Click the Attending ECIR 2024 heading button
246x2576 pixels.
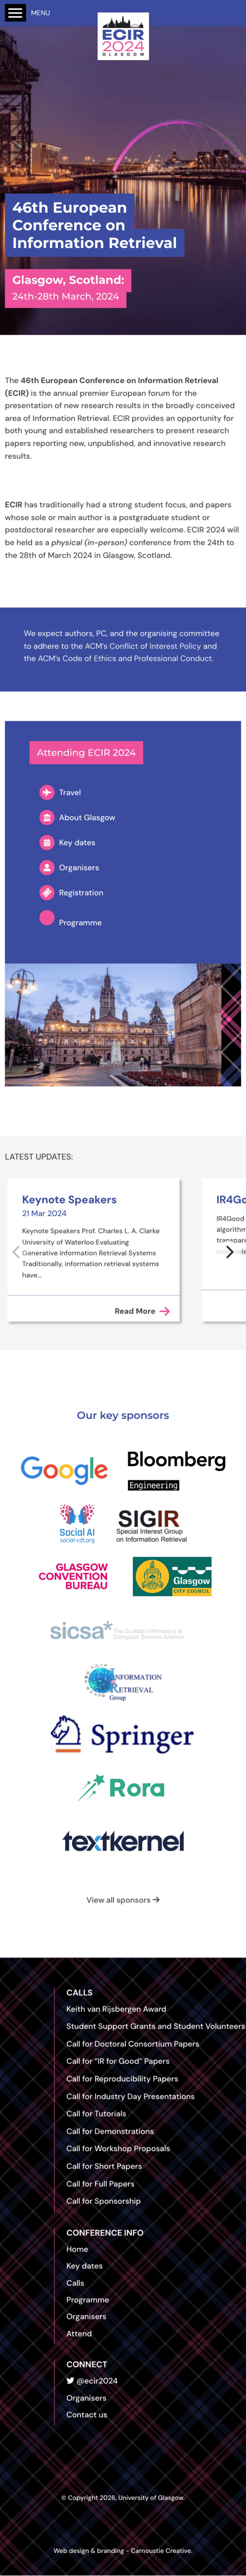click(86, 752)
